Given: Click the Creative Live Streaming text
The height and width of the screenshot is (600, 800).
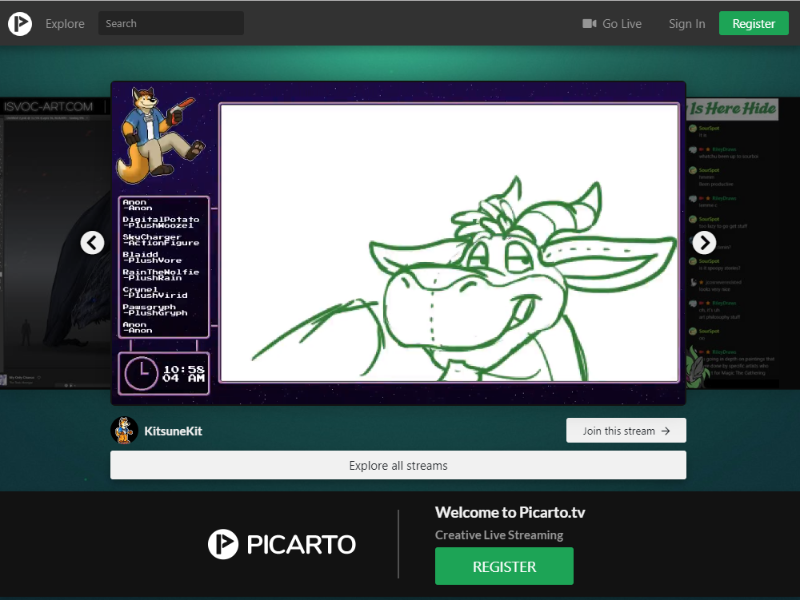Looking at the screenshot, I should click(499, 535).
